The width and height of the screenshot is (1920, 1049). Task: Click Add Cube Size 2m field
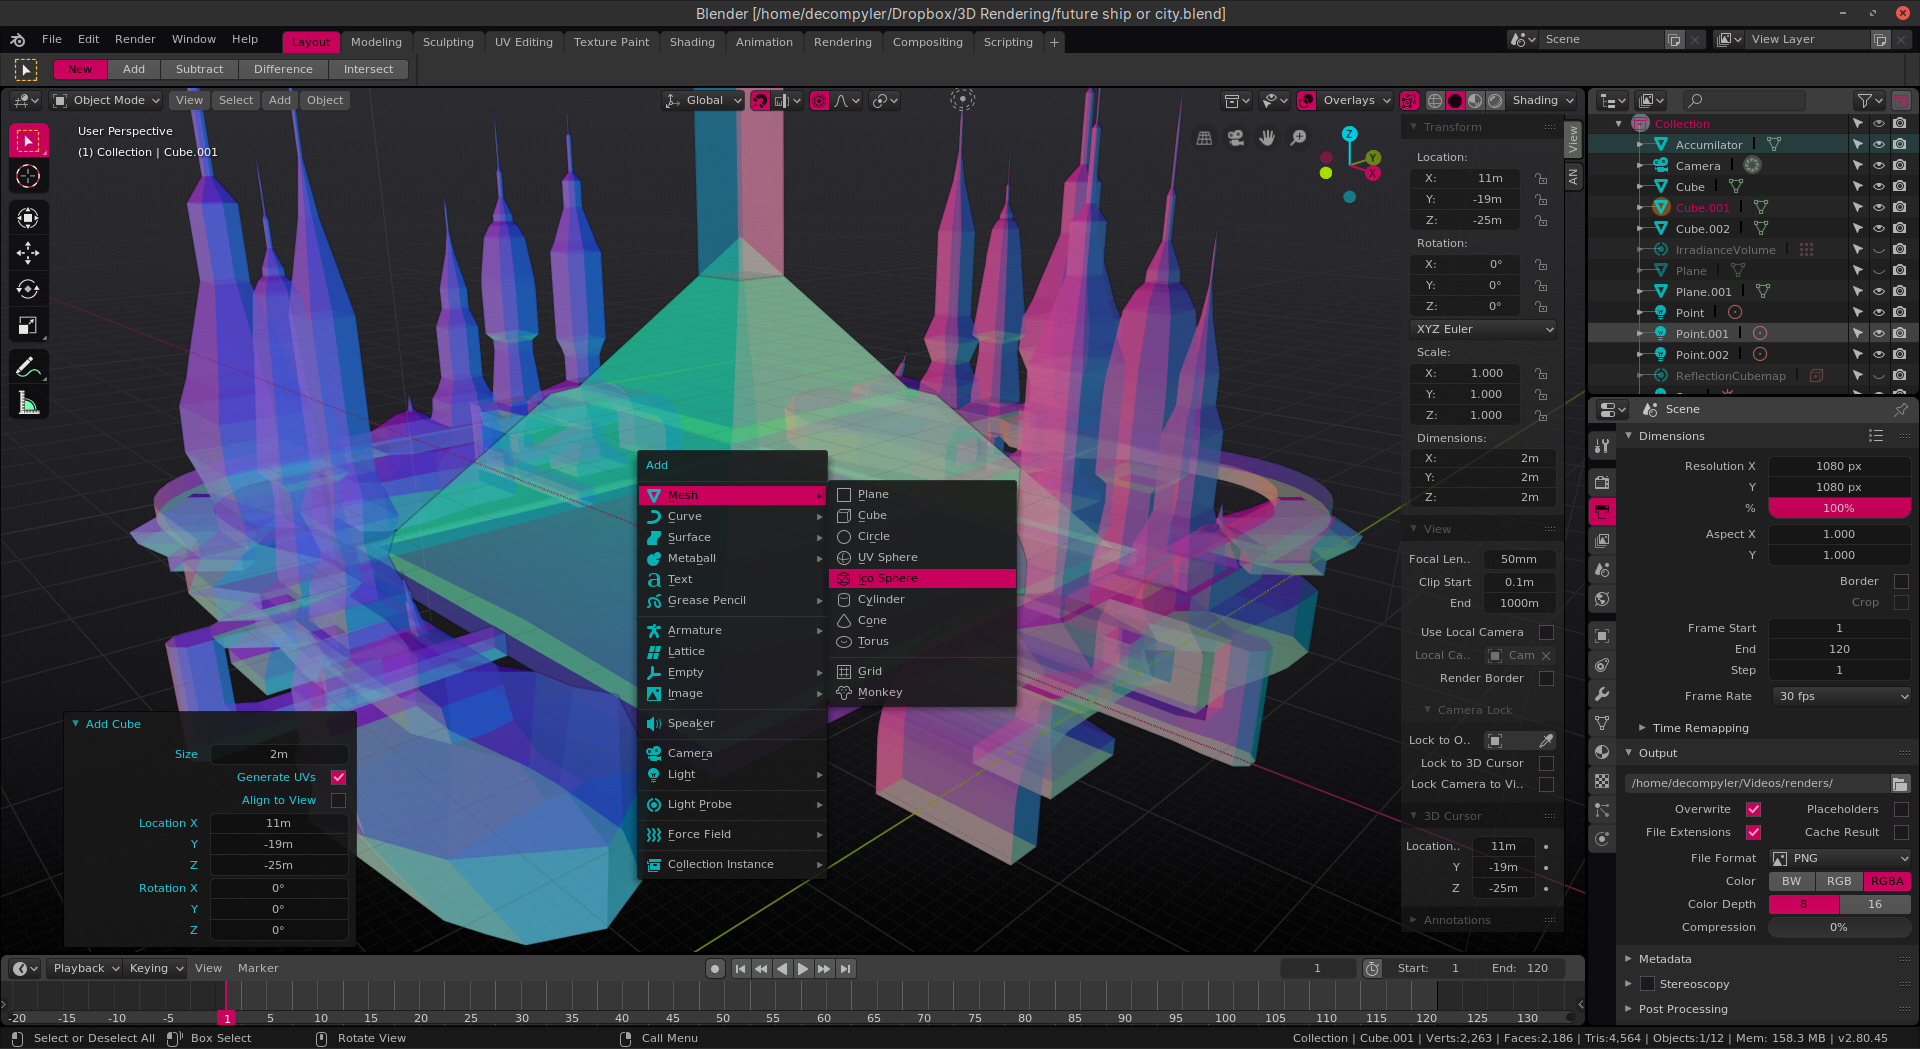[279, 754]
